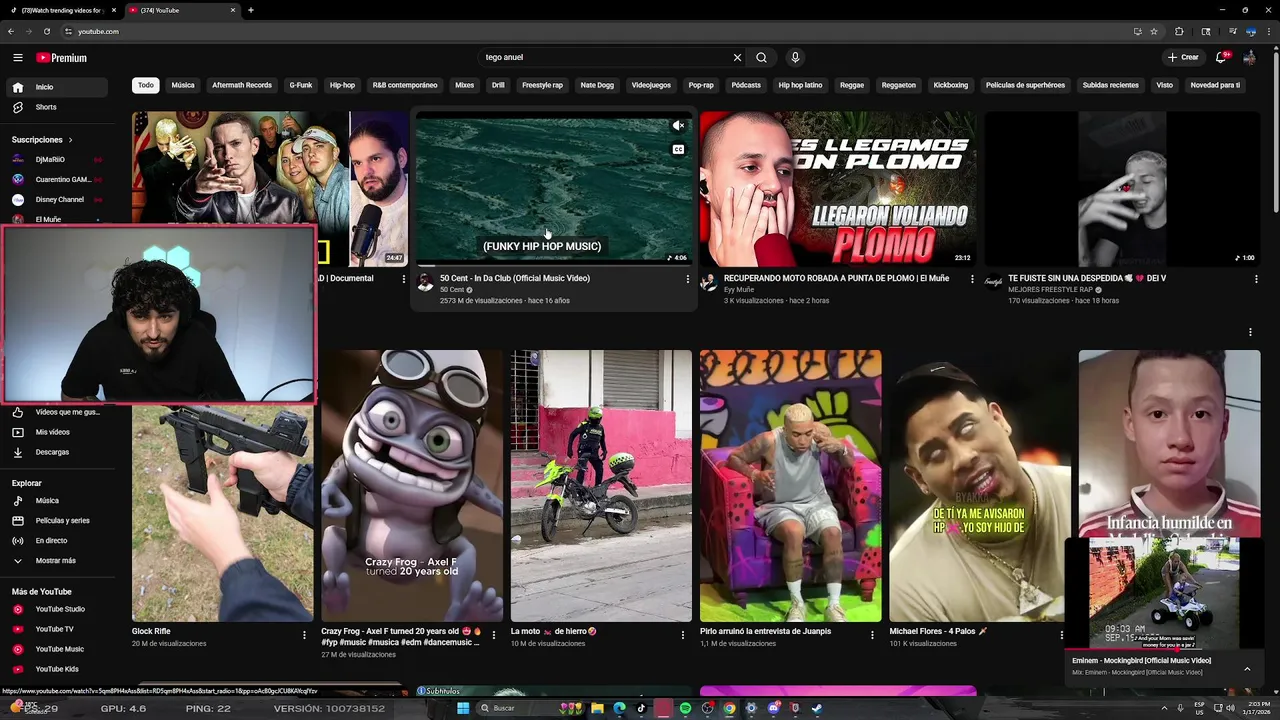Select the Aftermath Records filter chip
The image size is (1280, 720).
tap(242, 85)
